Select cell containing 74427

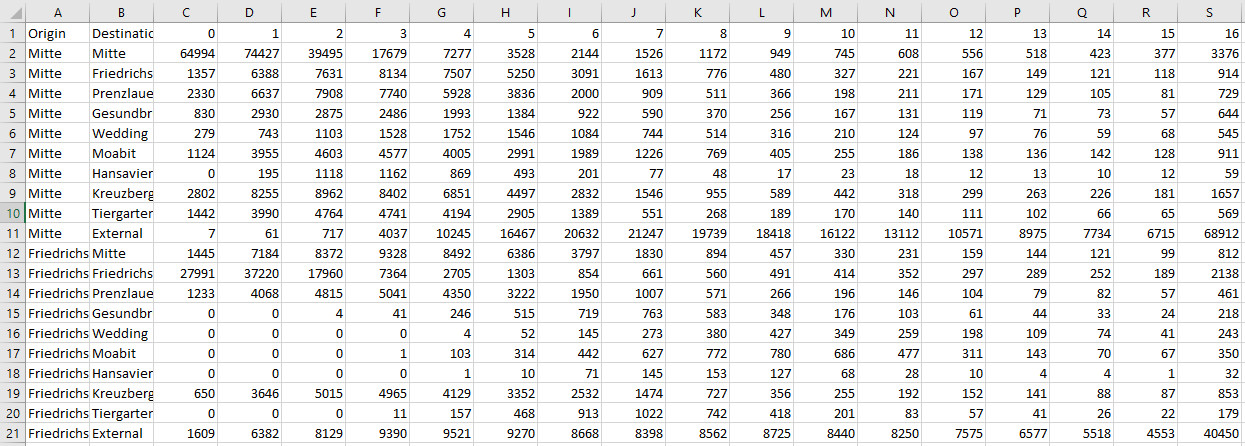249,53
